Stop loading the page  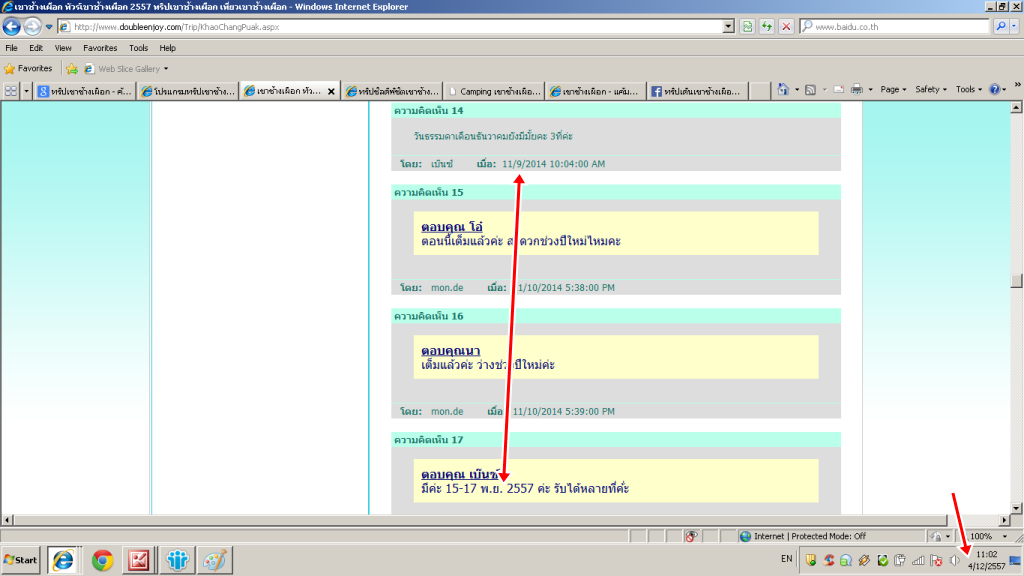[x=786, y=27]
